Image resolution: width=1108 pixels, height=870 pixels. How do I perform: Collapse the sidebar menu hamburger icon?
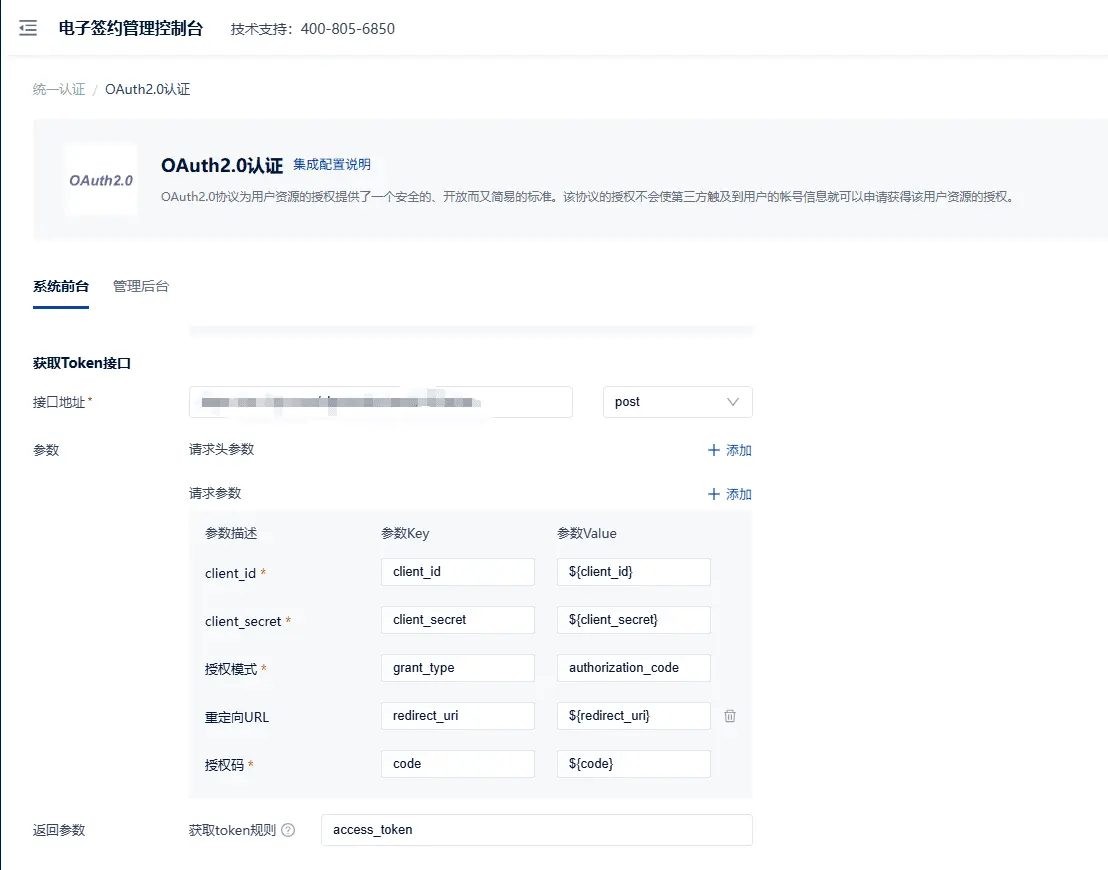28,28
